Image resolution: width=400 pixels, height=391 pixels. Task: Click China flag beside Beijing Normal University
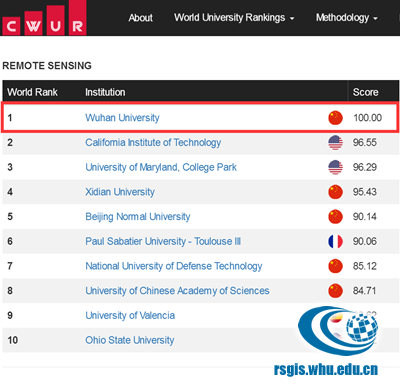pyautogui.click(x=335, y=217)
